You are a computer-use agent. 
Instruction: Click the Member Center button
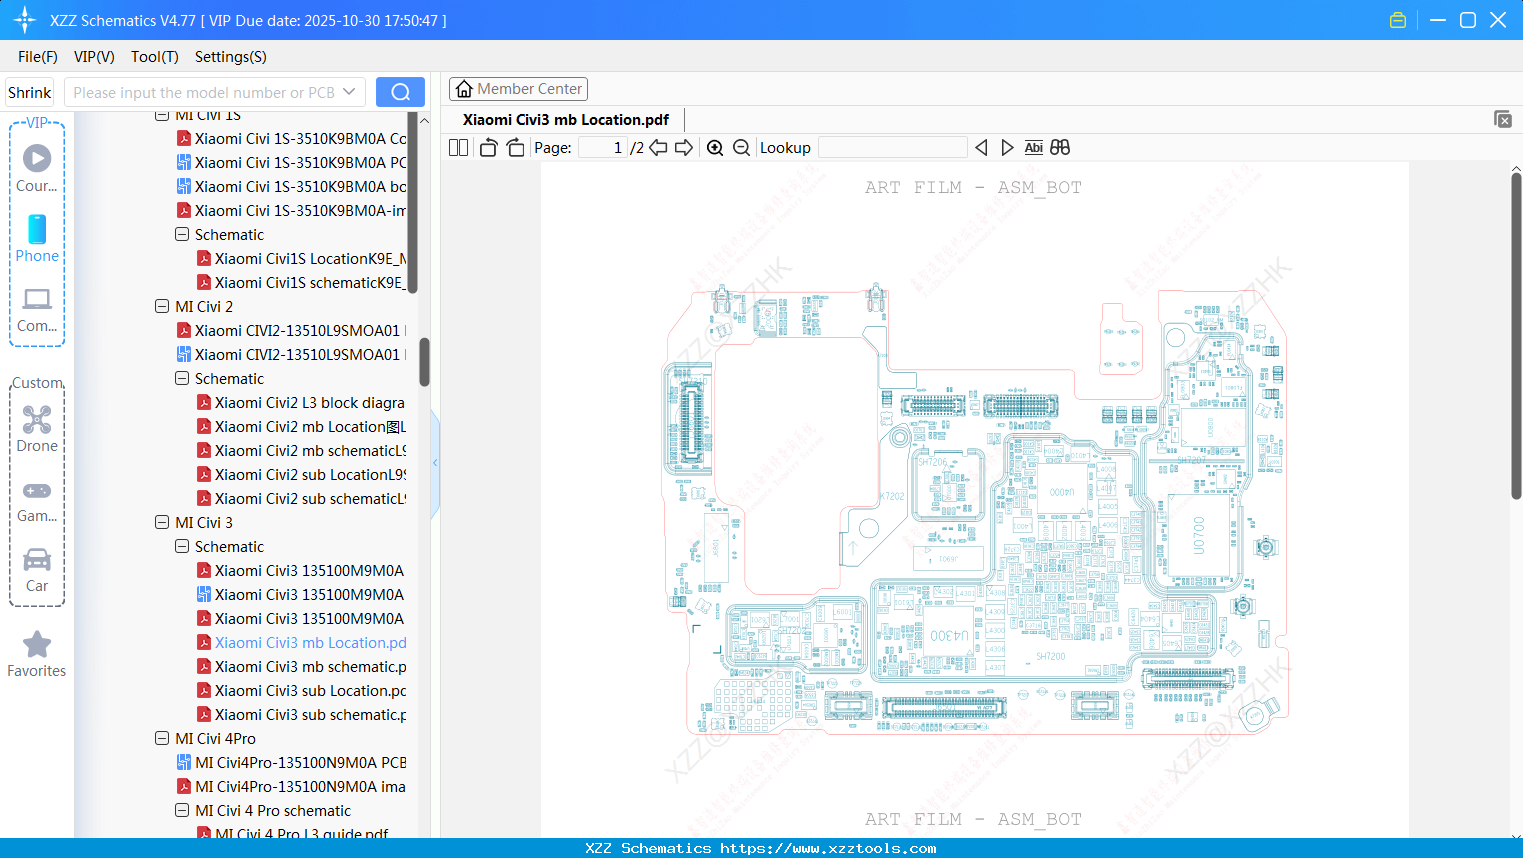tap(518, 88)
